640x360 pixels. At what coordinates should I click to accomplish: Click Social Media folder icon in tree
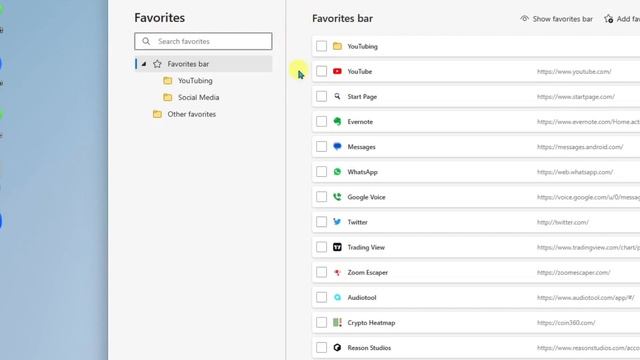click(168, 98)
